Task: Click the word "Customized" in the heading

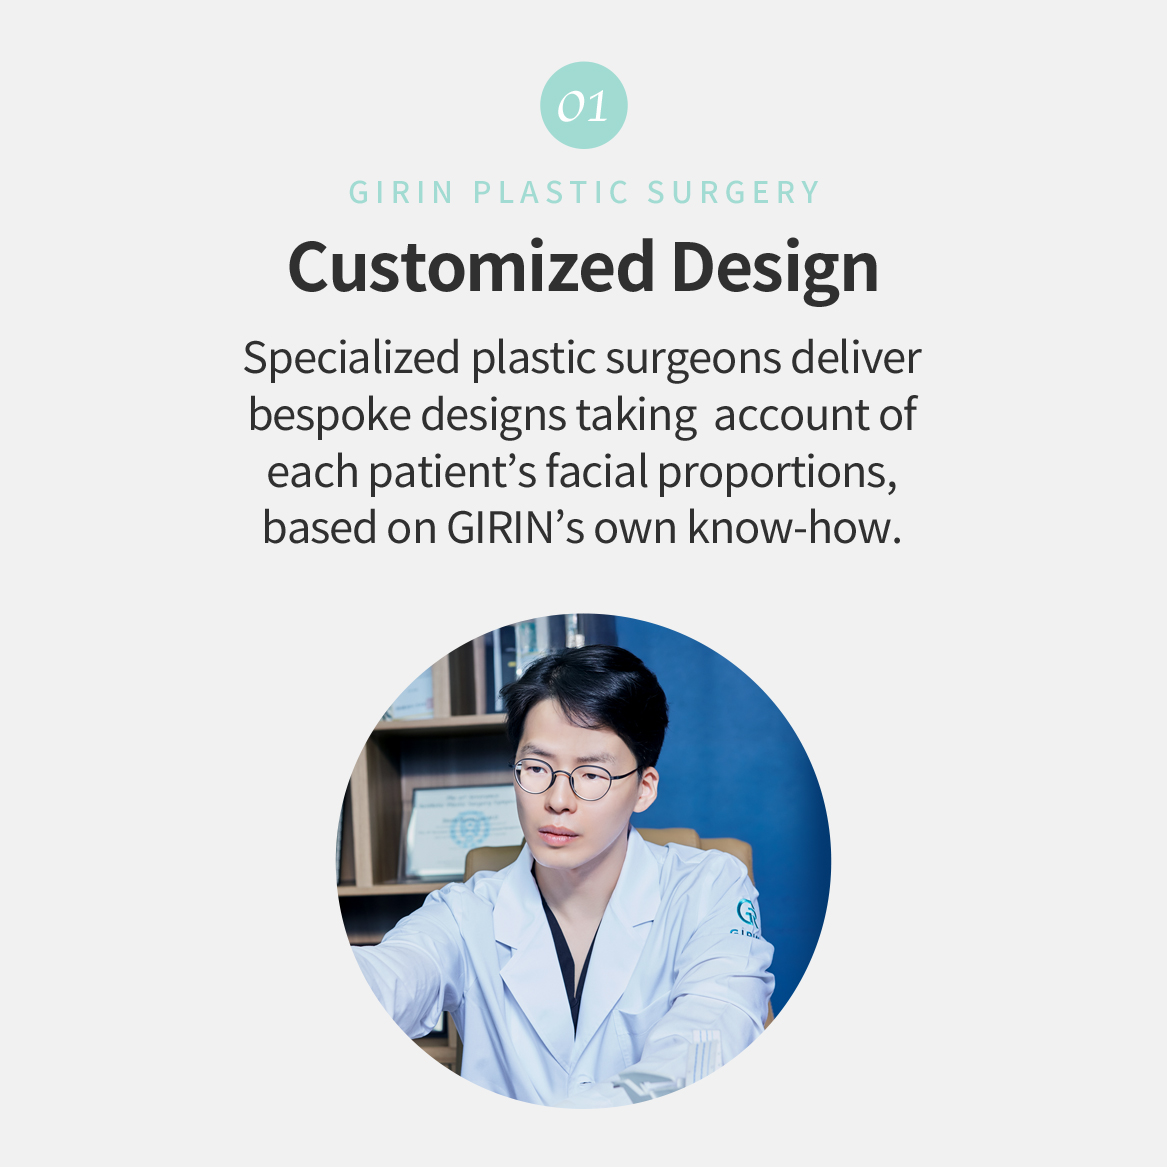Action: coord(470,267)
